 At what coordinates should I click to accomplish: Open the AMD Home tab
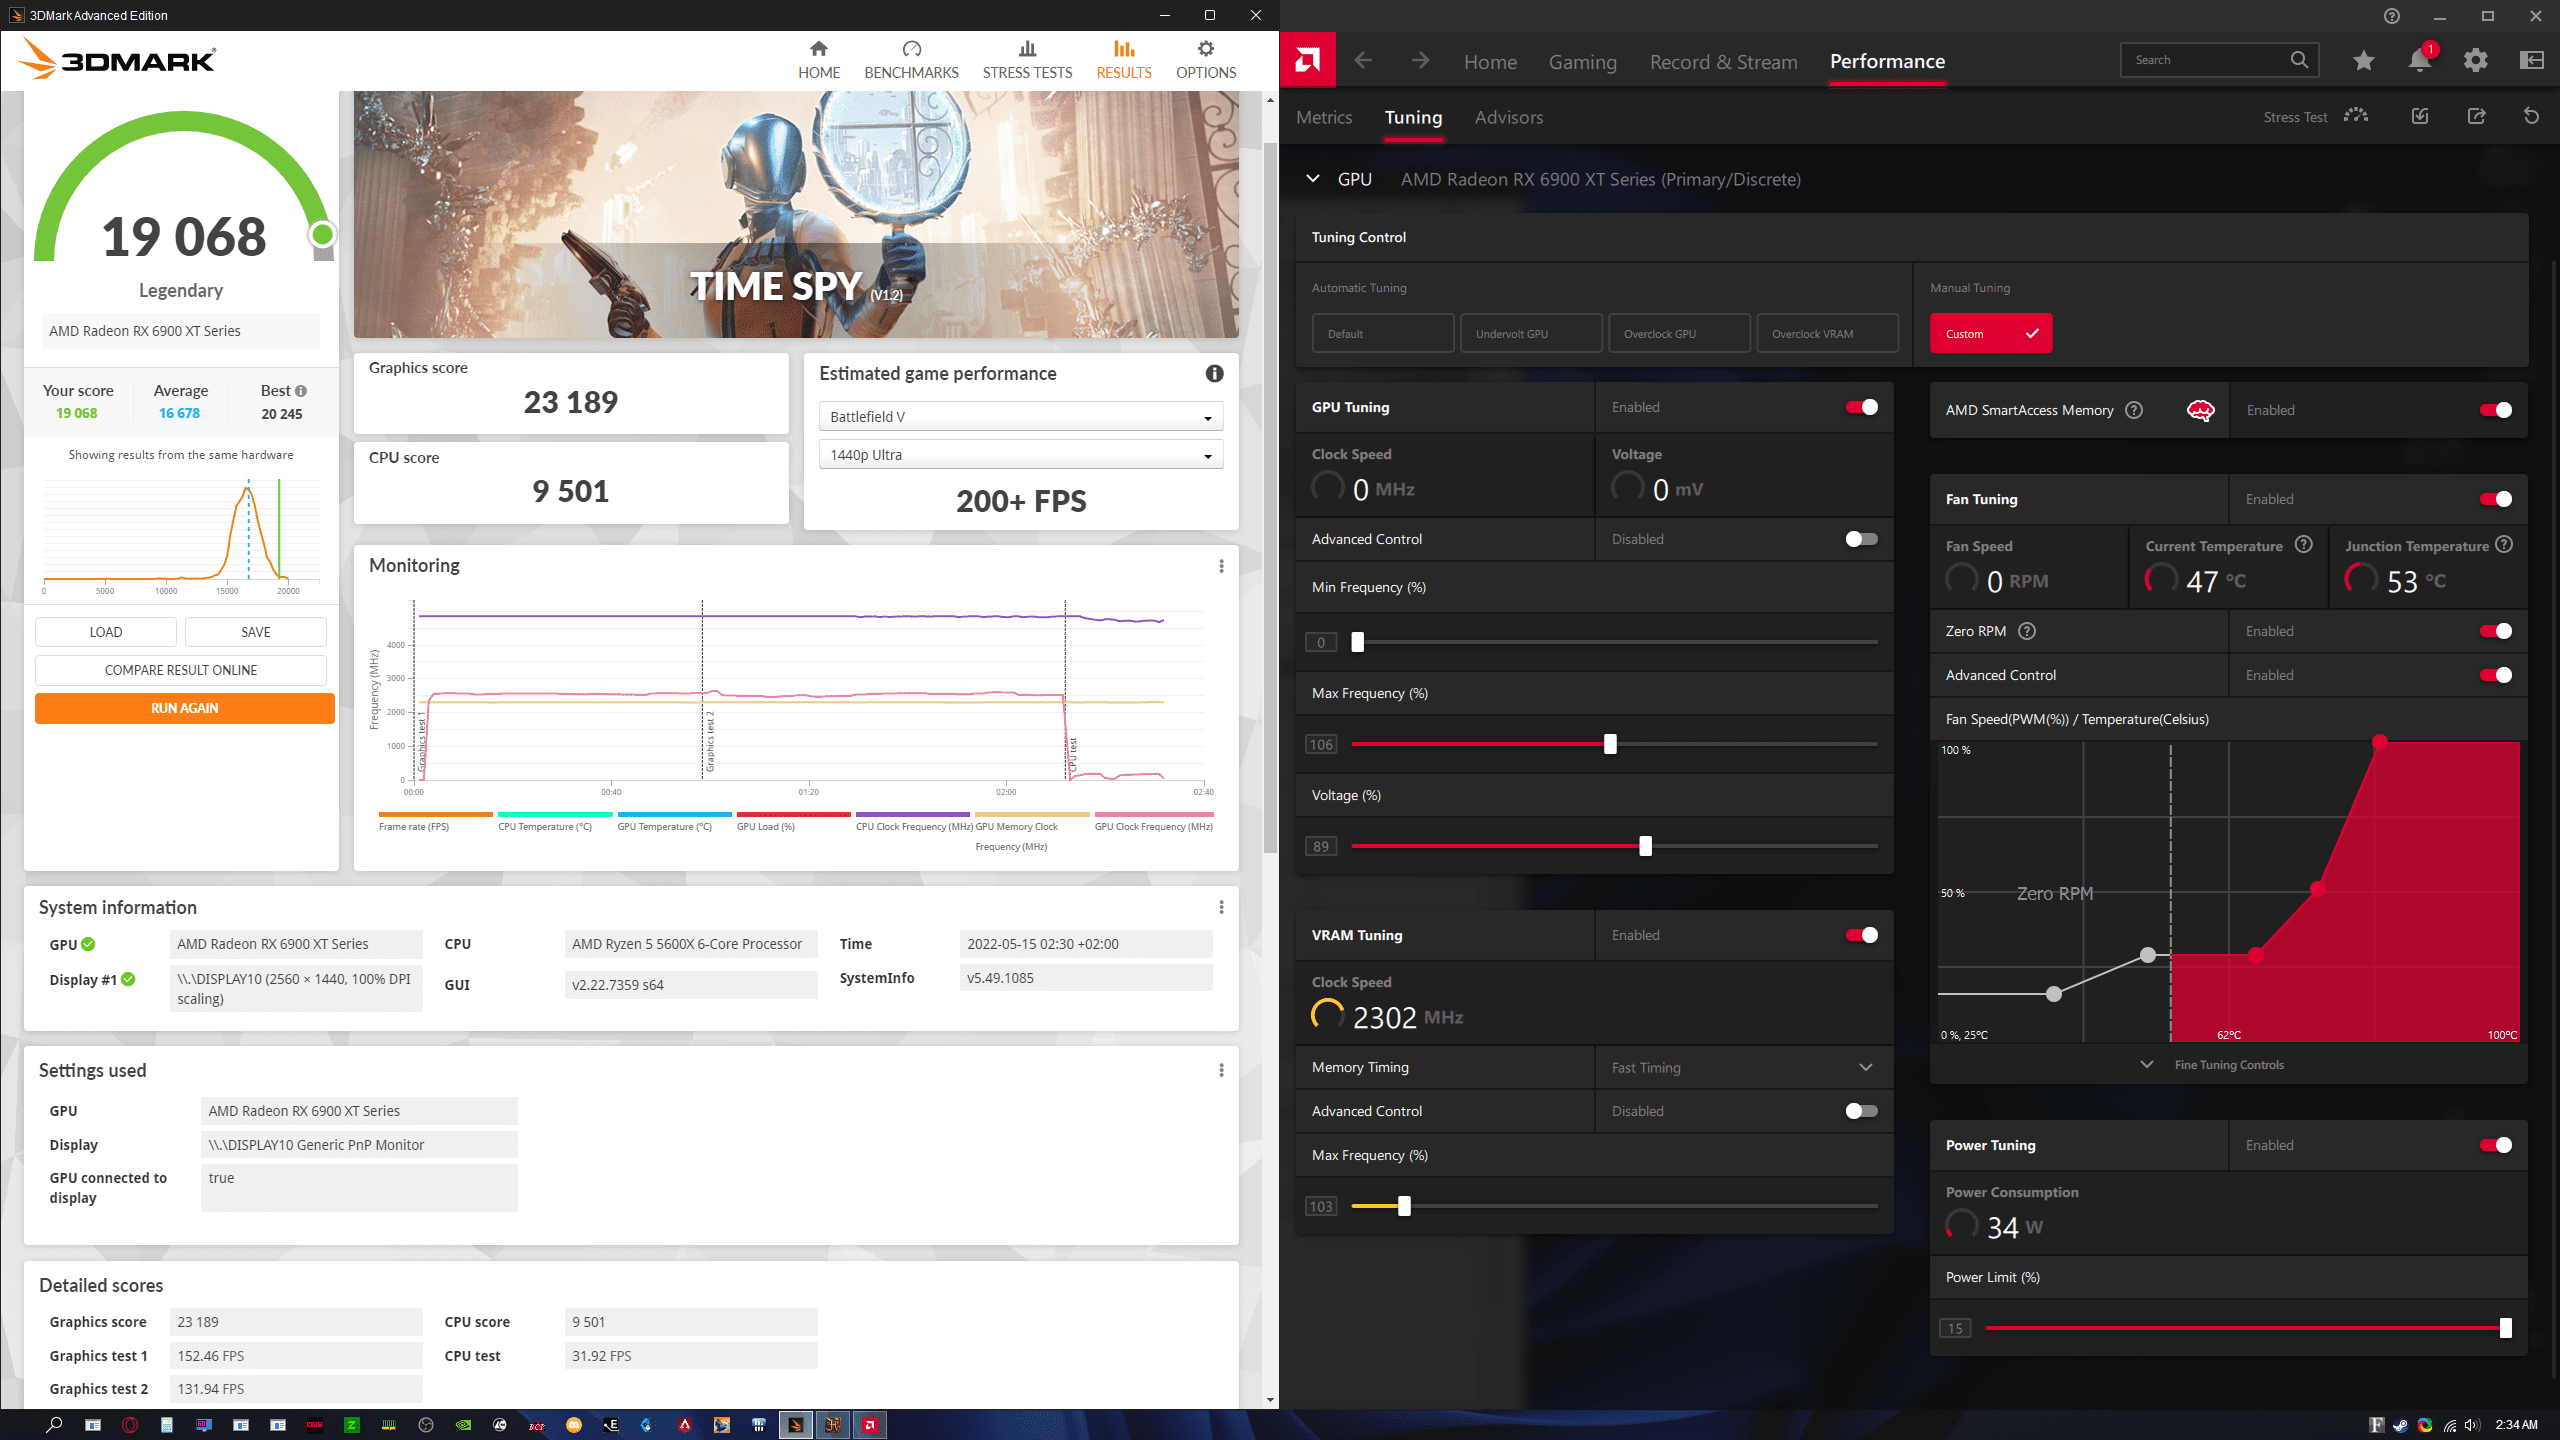(x=1490, y=62)
